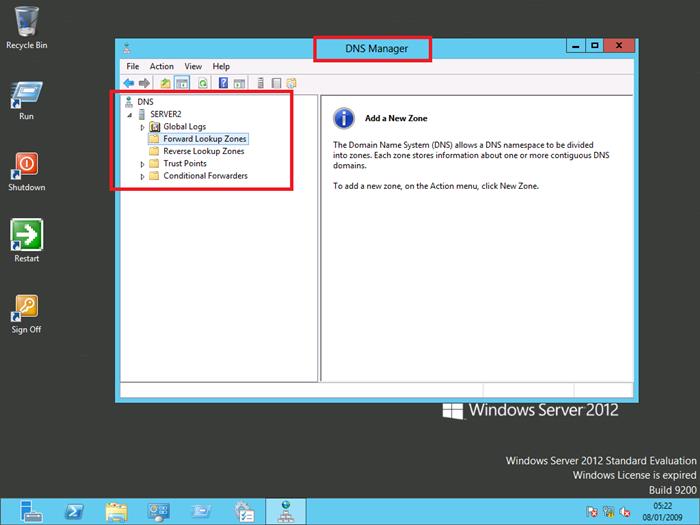Select the Sign Off desktop shortcut
The image size is (700, 525).
tap(26, 314)
